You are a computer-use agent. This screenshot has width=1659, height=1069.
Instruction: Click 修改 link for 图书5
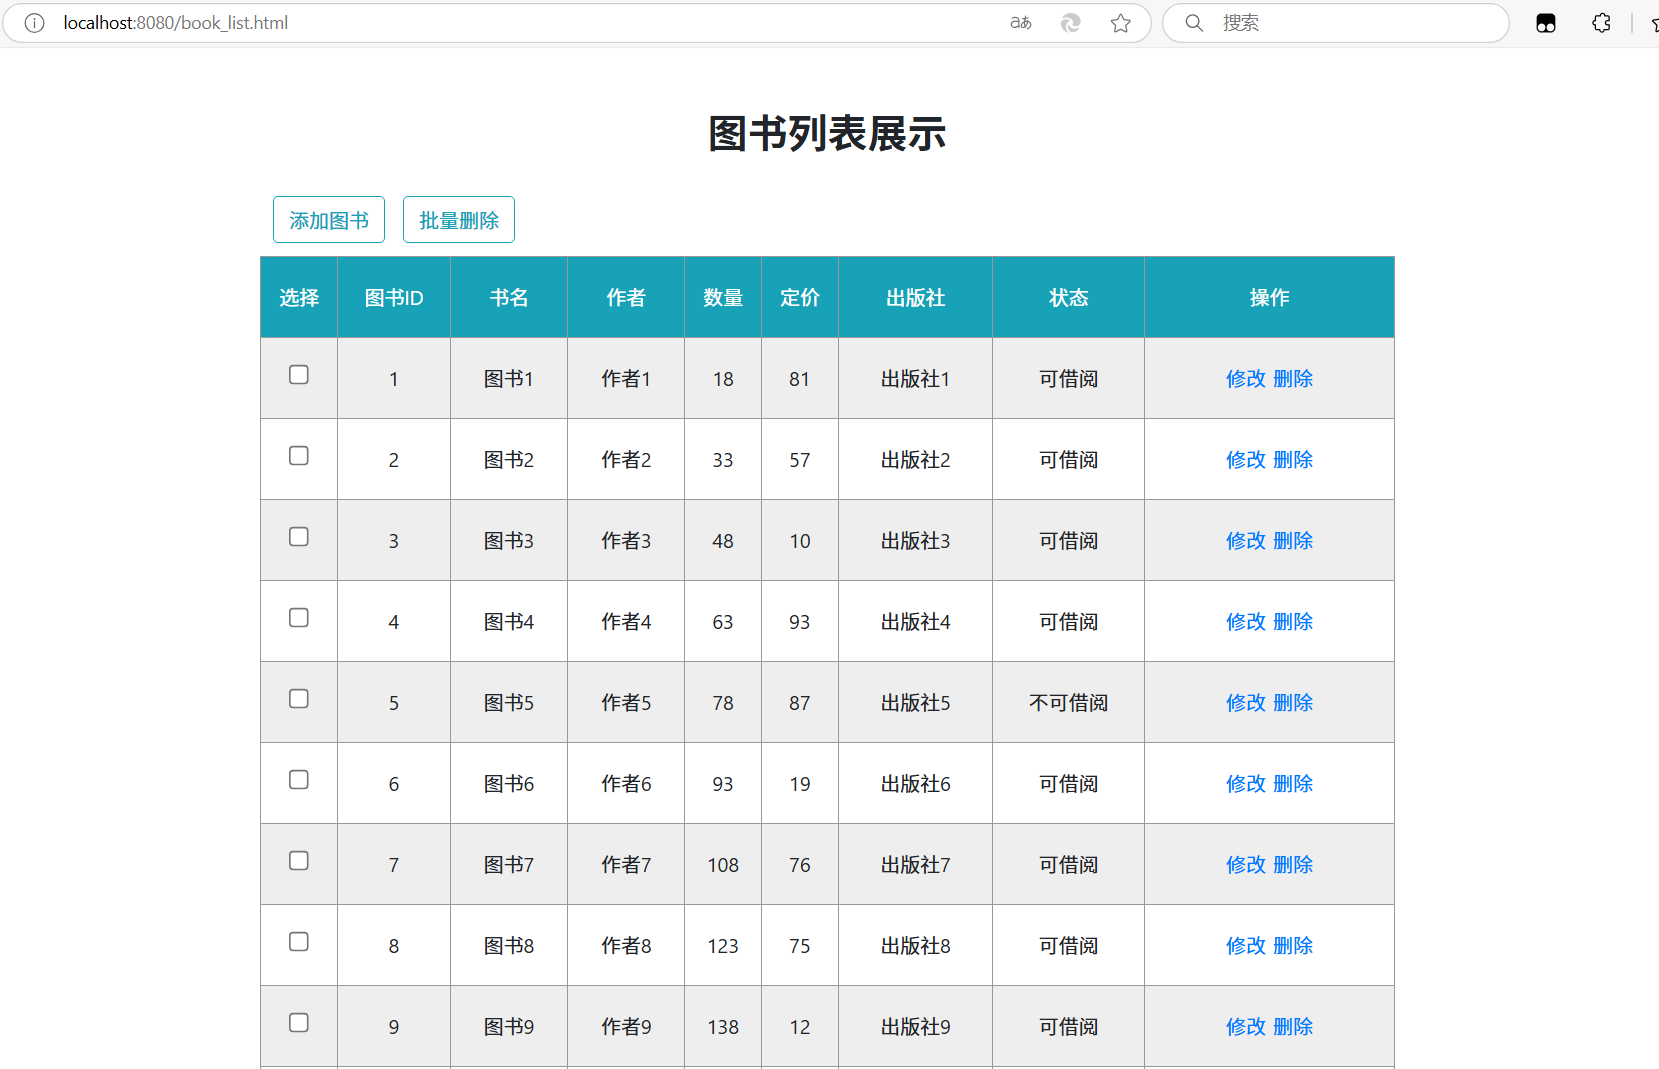click(1246, 703)
